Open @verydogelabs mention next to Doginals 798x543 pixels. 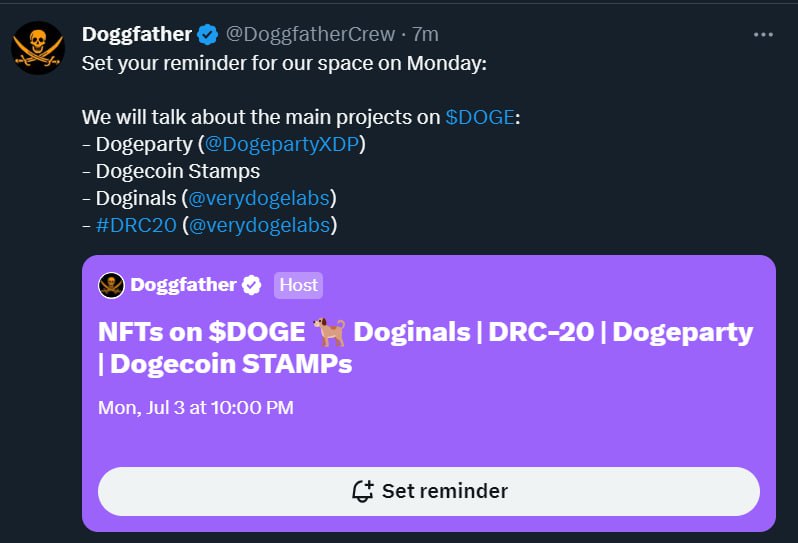(259, 198)
